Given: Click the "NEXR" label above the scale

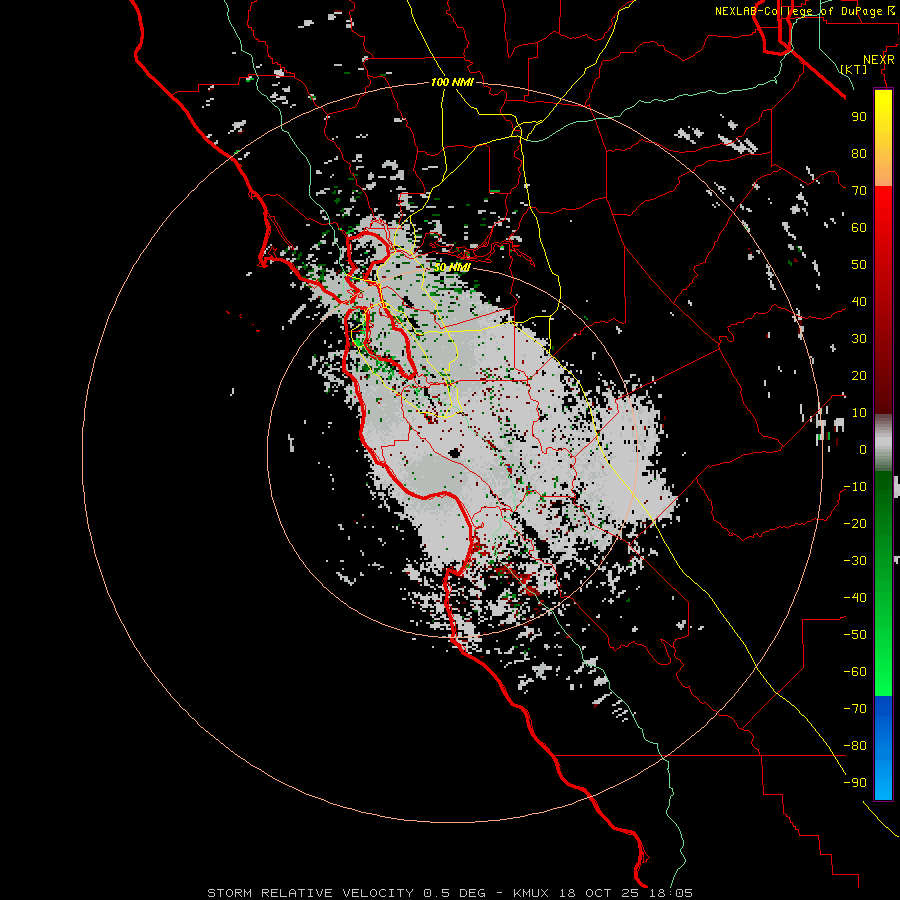Looking at the screenshot, I should (x=879, y=60).
